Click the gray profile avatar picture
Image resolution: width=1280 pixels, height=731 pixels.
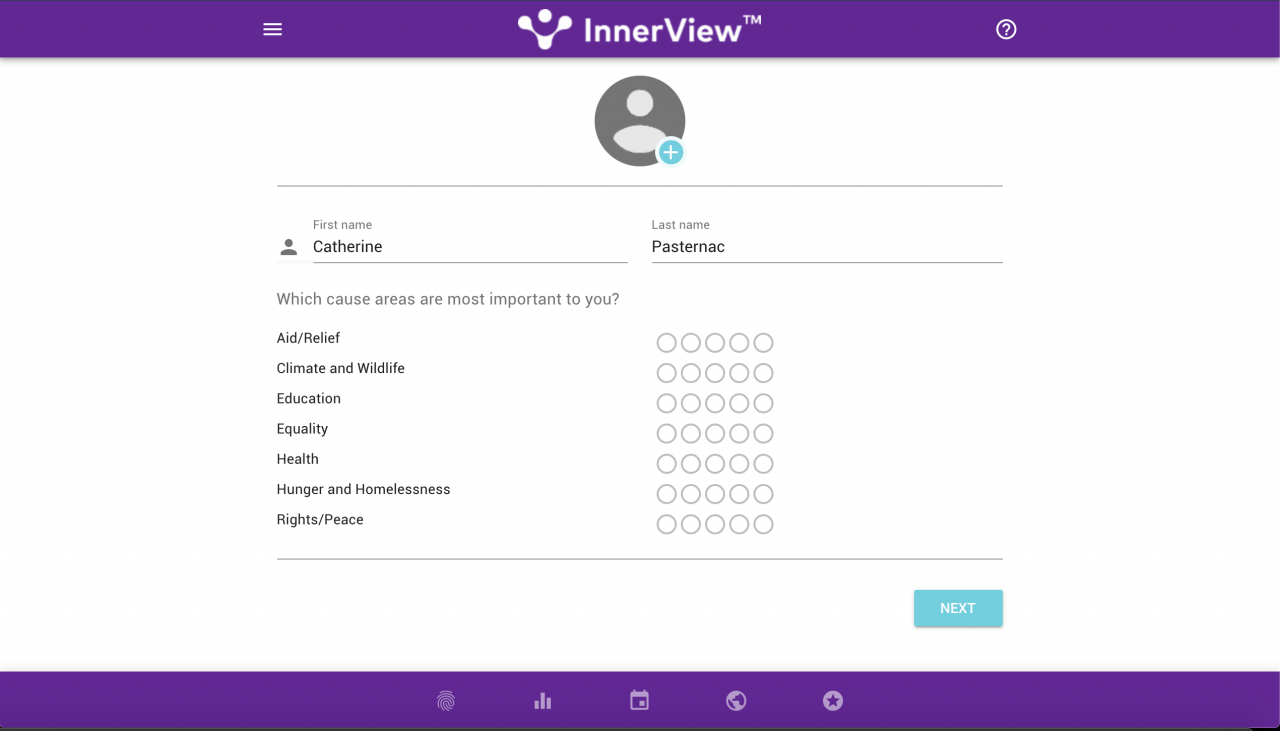pos(635,116)
